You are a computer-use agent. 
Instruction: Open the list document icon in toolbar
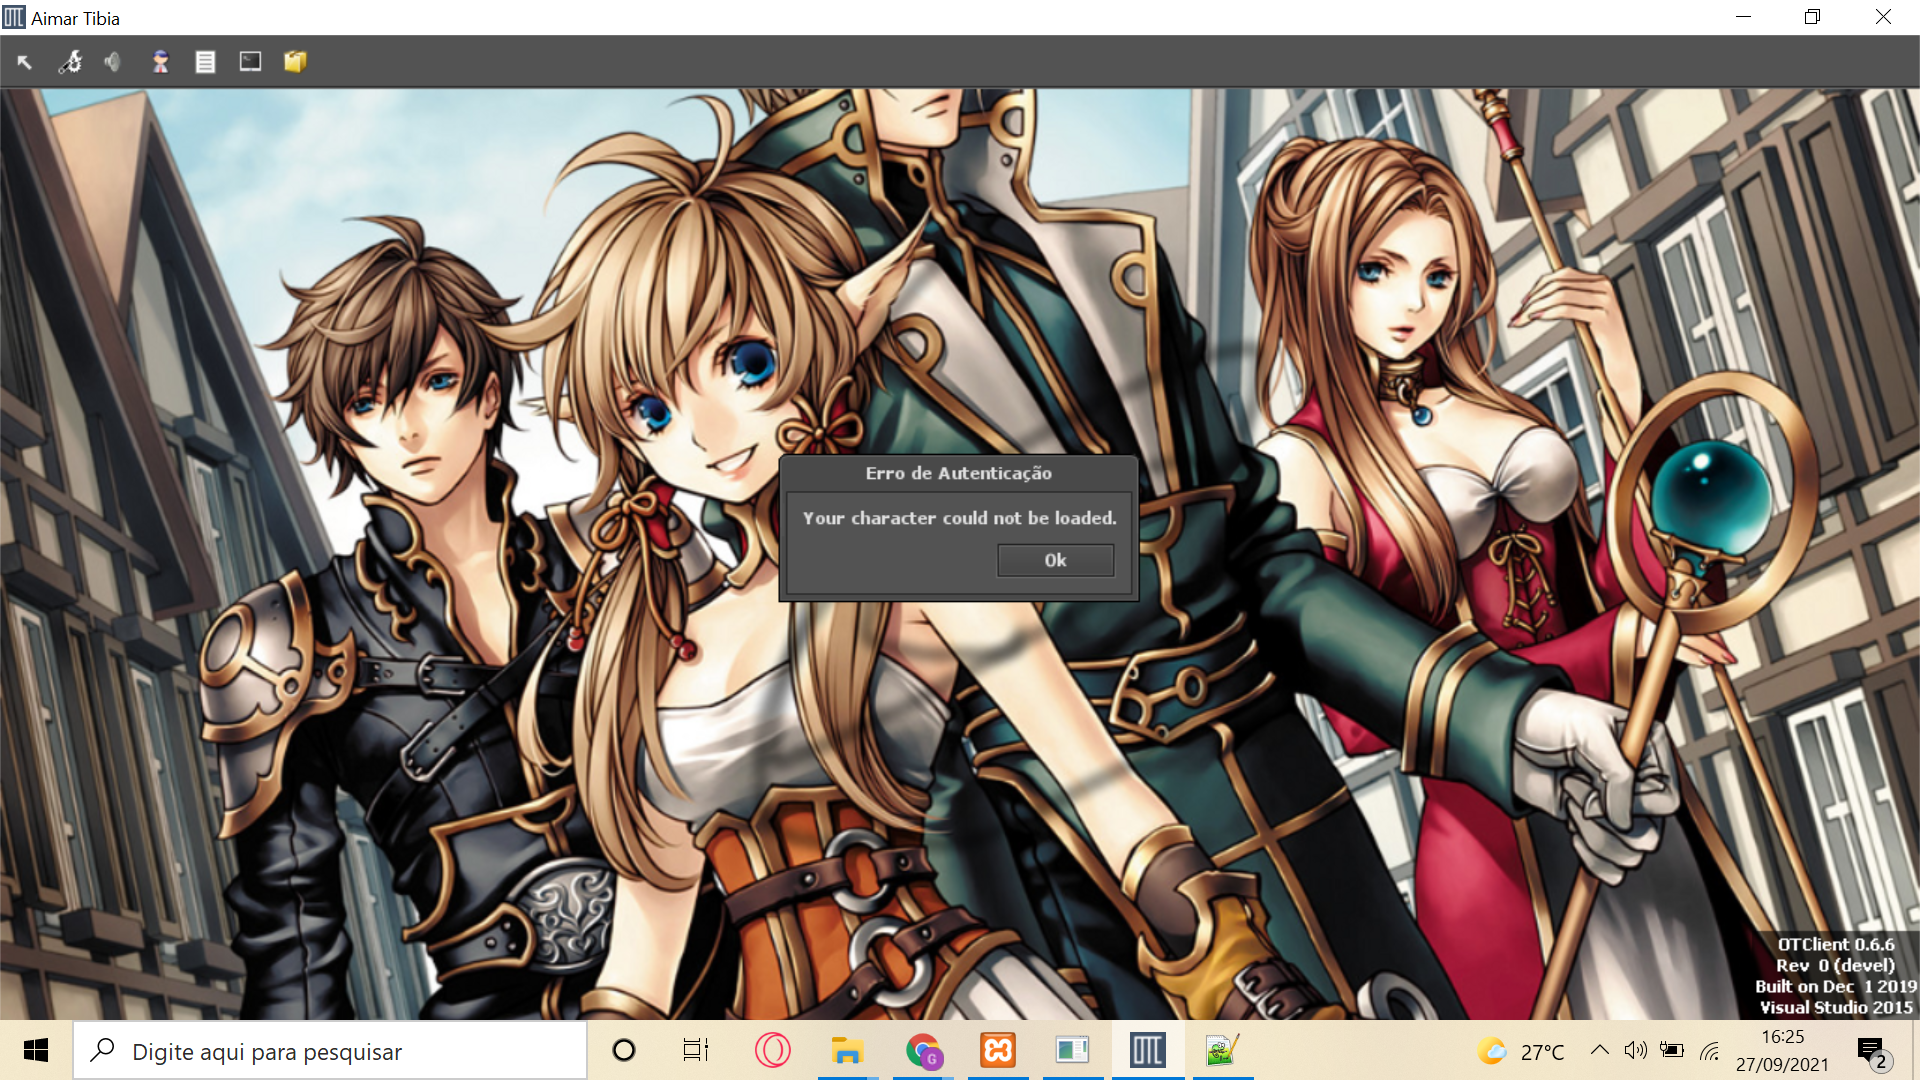tap(205, 62)
